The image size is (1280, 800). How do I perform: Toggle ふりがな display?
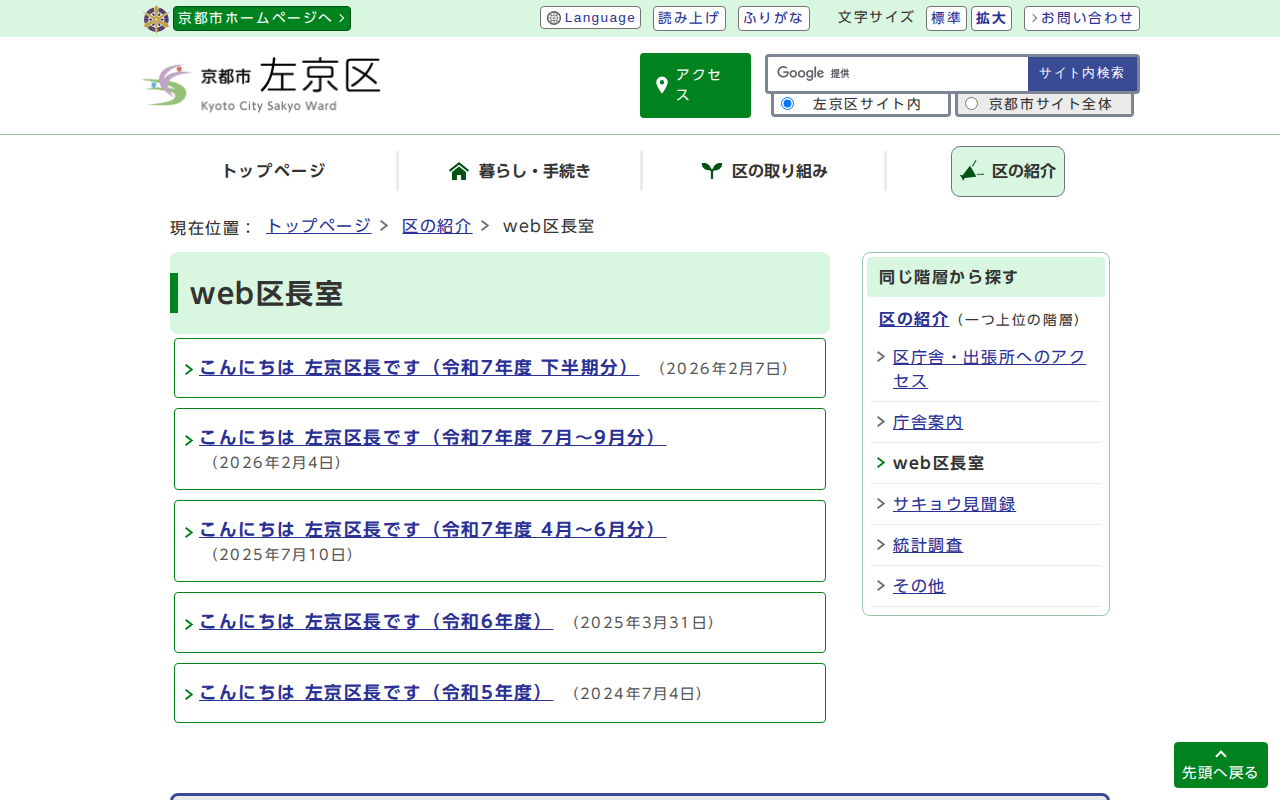click(x=773, y=18)
